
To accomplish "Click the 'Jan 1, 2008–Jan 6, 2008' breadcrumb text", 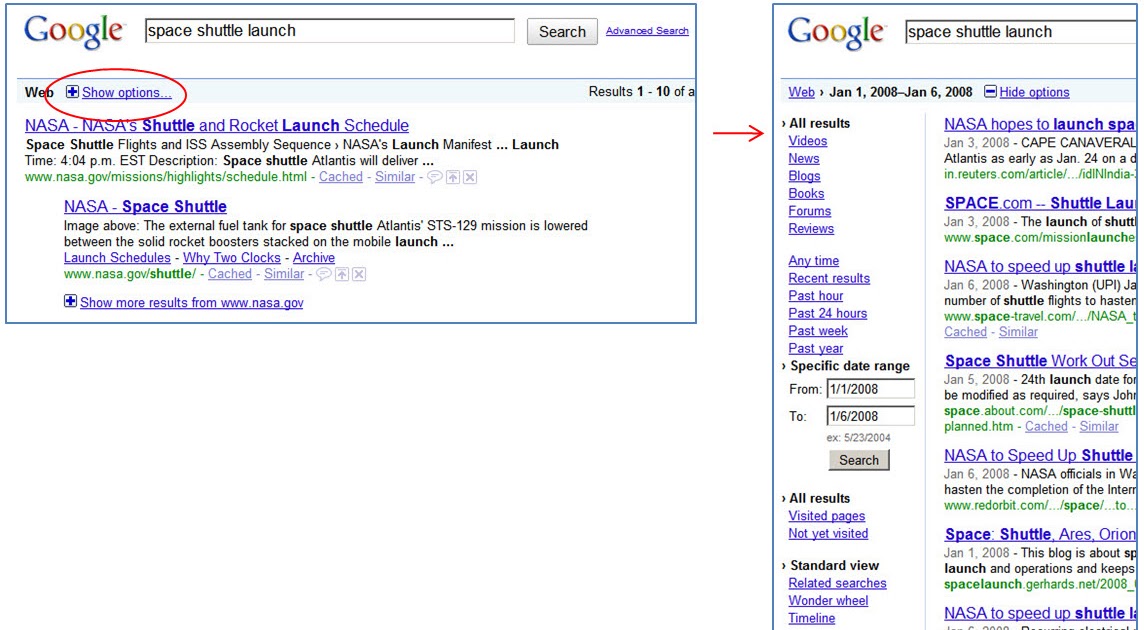I will [x=900, y=92].
